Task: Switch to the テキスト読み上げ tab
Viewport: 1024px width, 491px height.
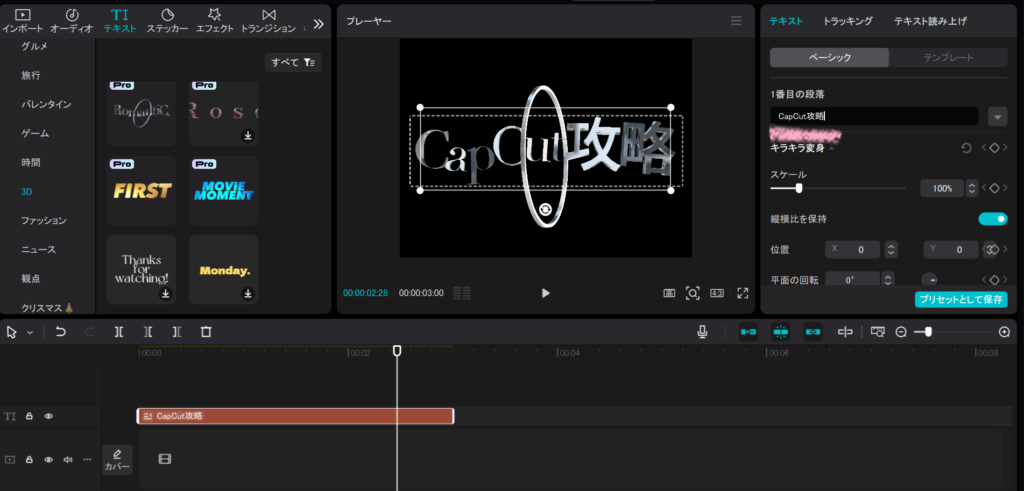Action: [x=930, y=22]
